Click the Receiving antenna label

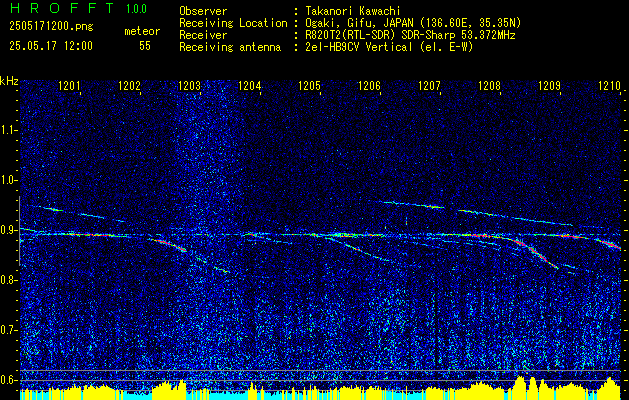[x=230, y=47]
